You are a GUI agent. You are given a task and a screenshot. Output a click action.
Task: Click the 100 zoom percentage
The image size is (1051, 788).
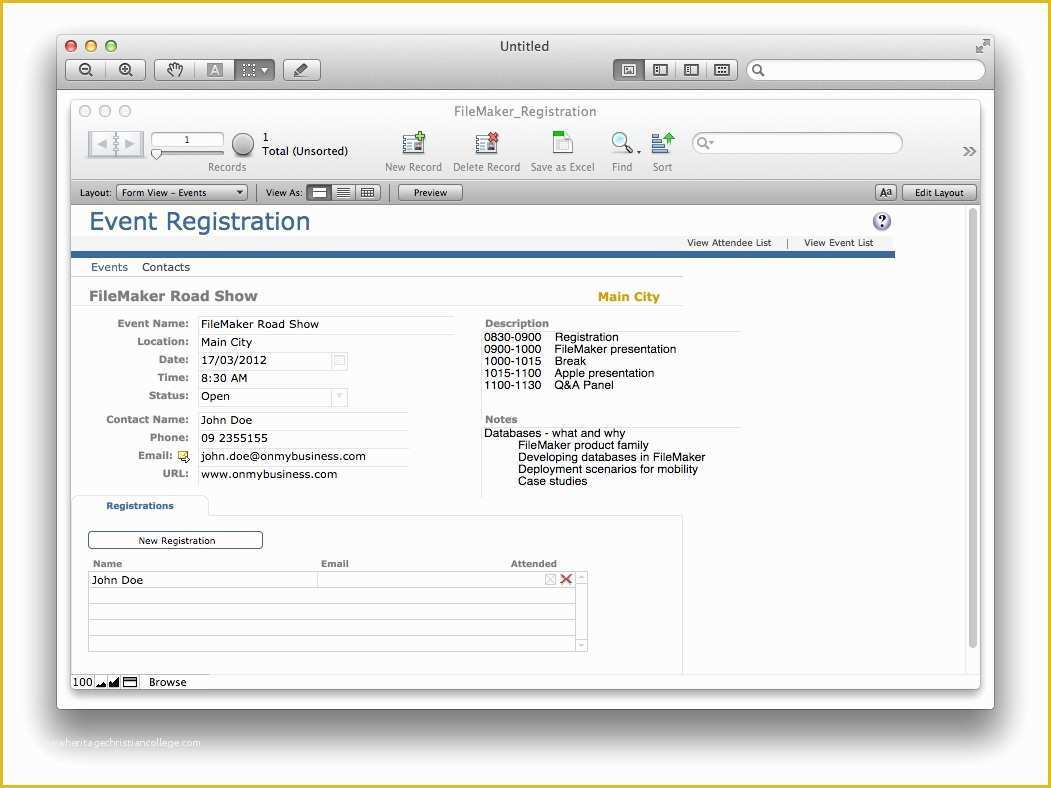[x=82, y=682]
